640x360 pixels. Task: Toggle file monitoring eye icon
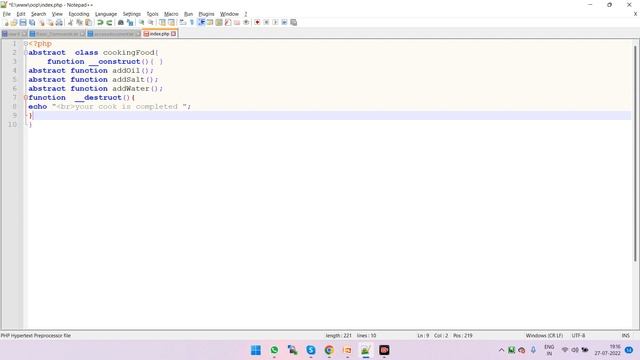click(246, 22)
